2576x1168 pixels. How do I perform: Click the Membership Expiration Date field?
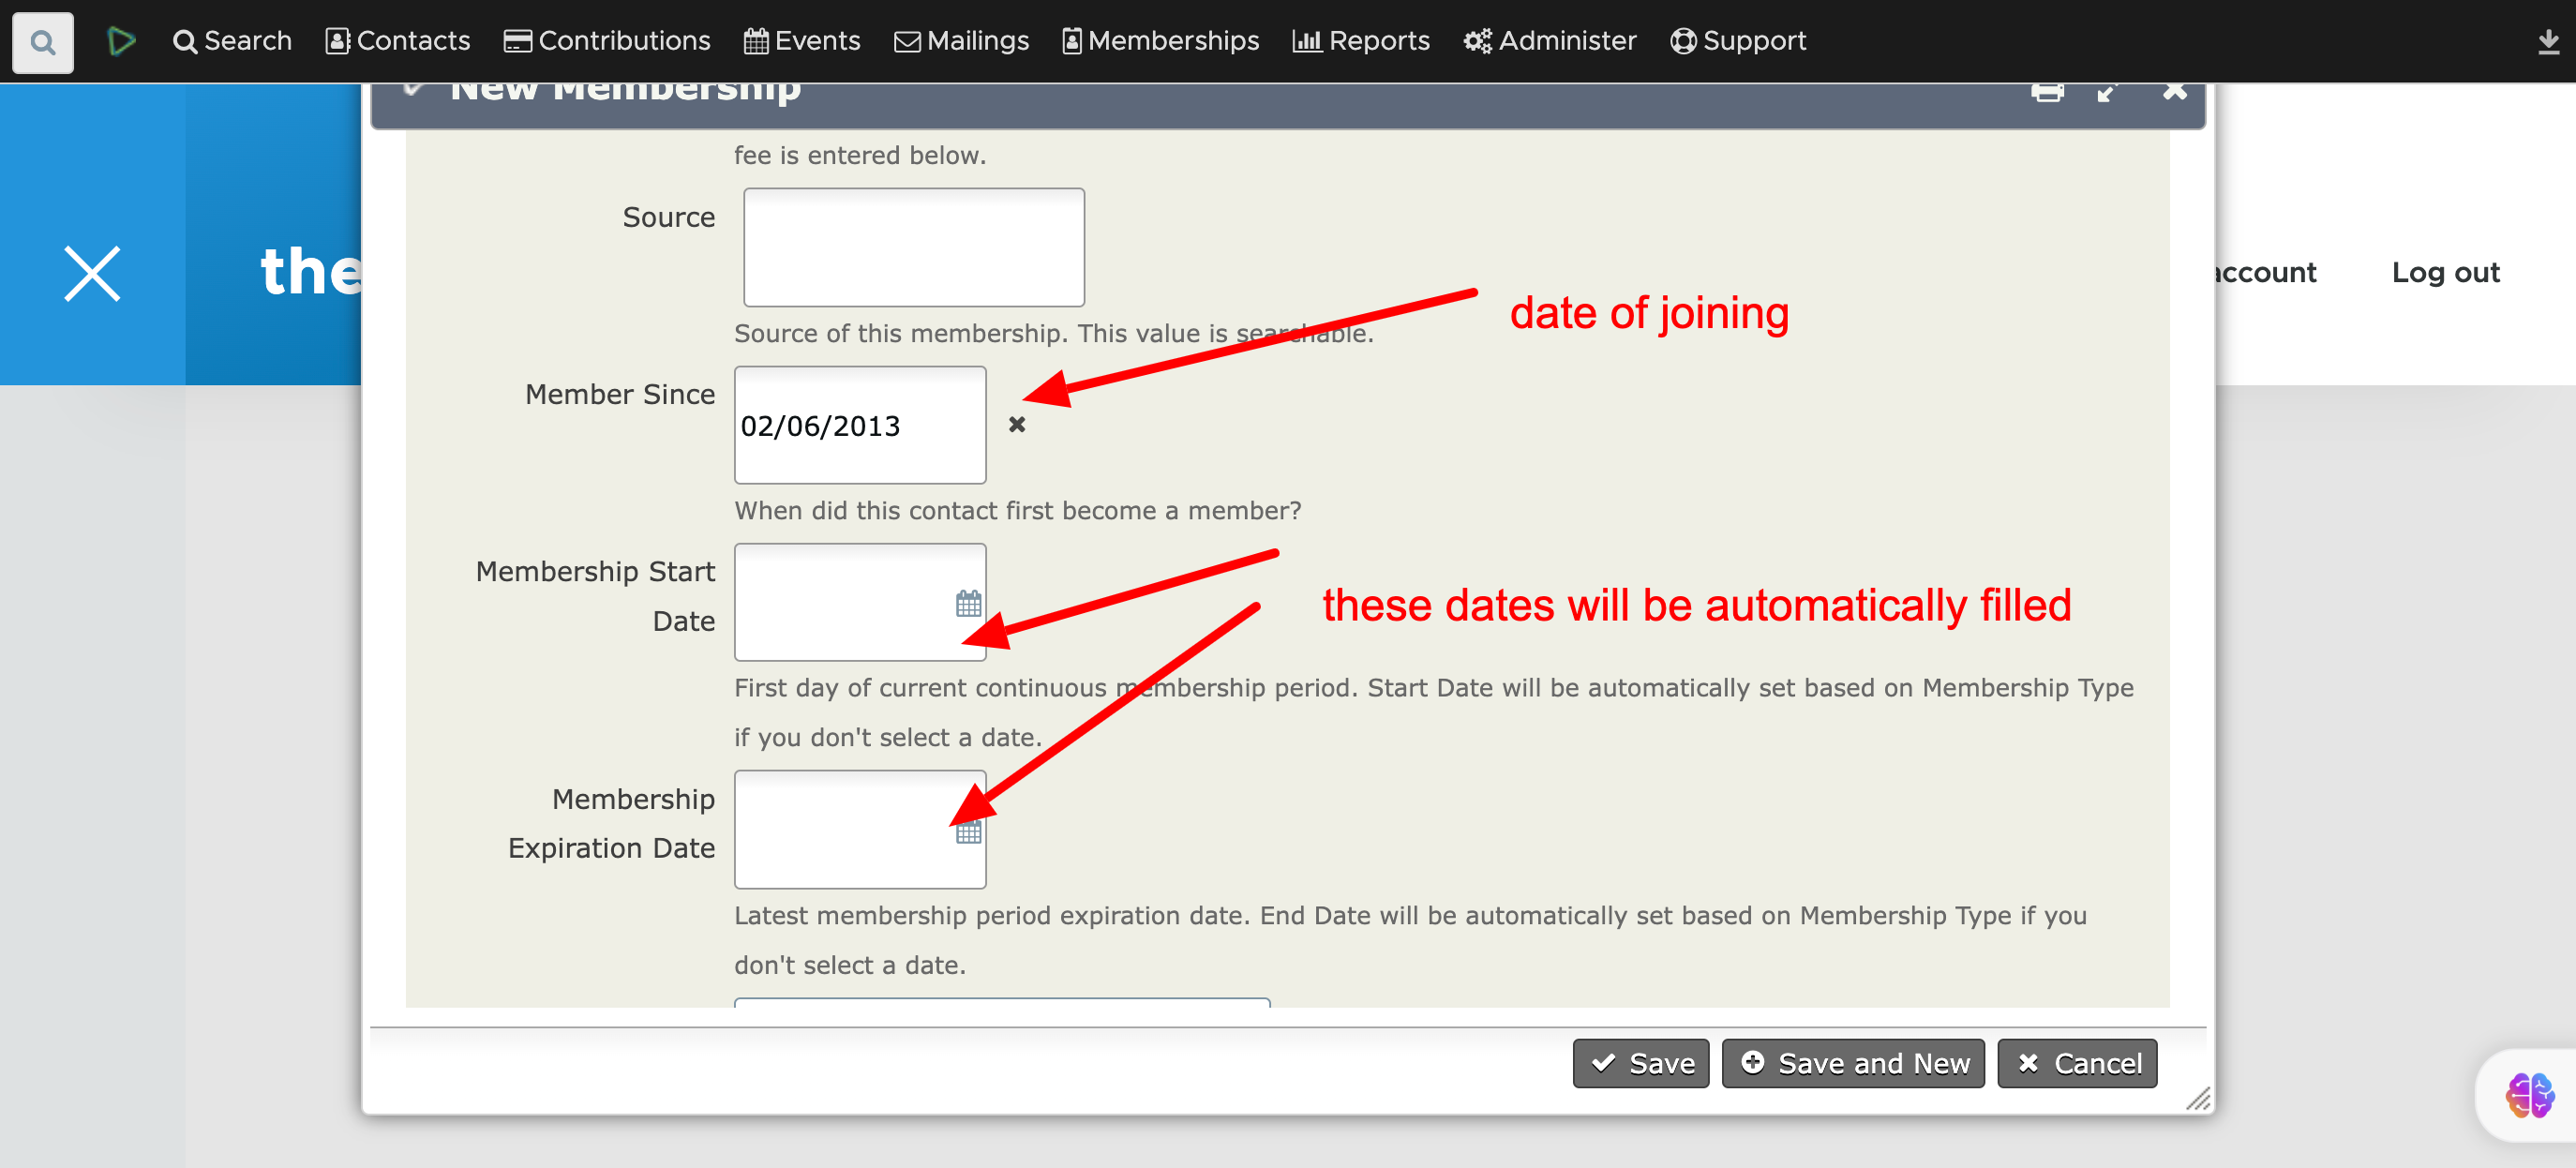[860, 829]
